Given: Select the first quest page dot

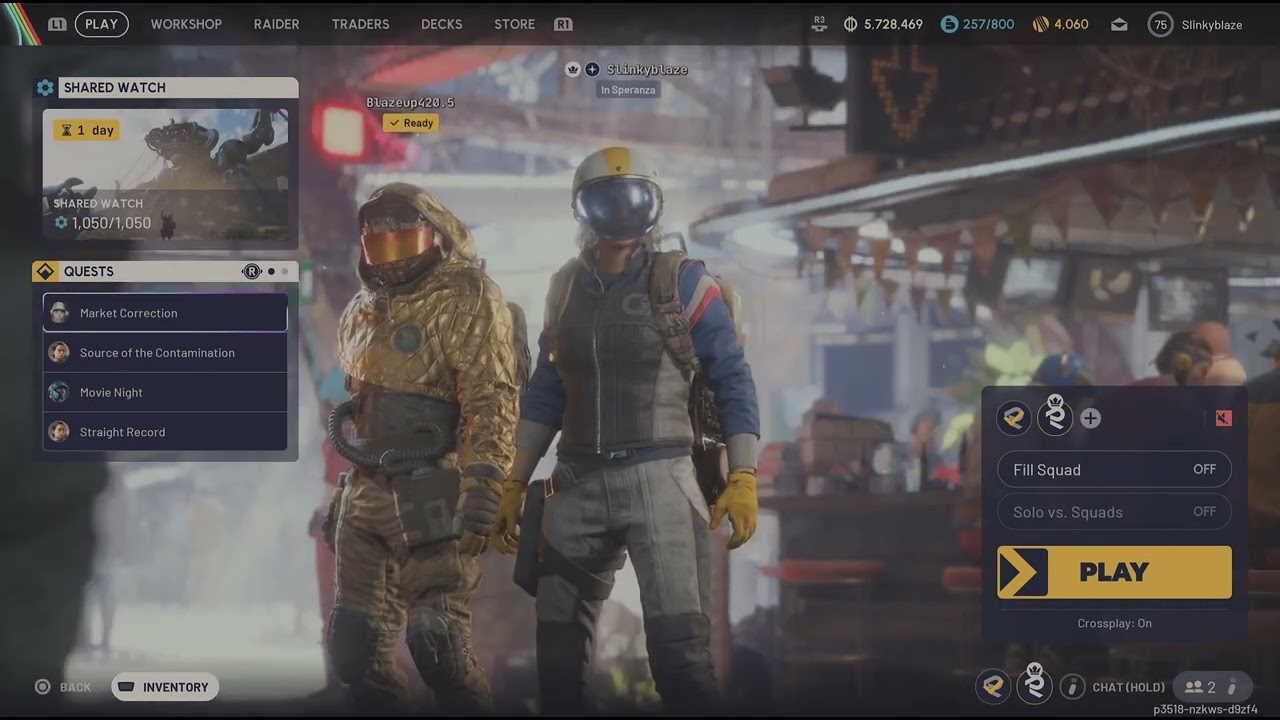Looking at the screenshot, I should [271, 271].
